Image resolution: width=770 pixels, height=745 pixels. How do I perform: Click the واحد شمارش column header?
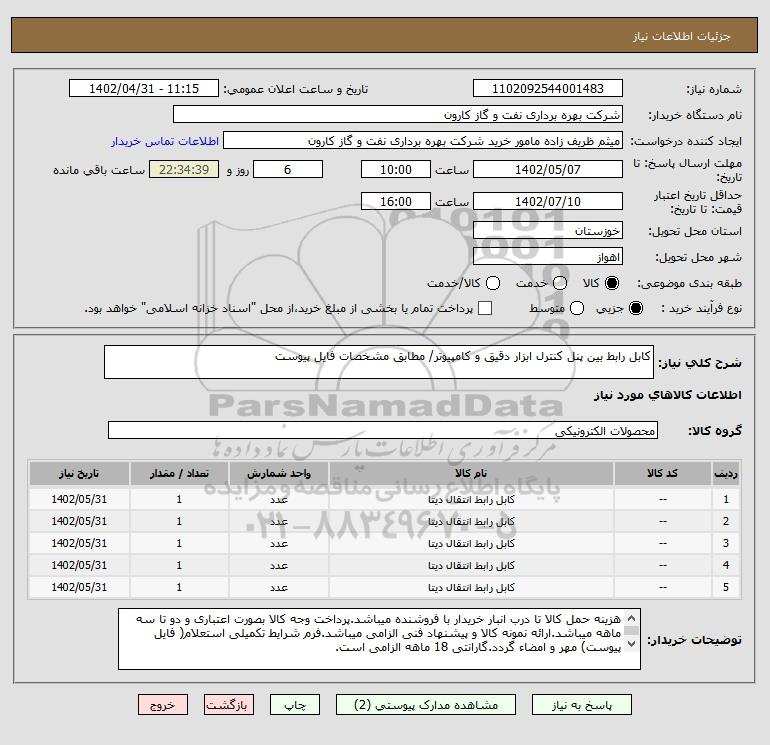click(x=278, y=473)
